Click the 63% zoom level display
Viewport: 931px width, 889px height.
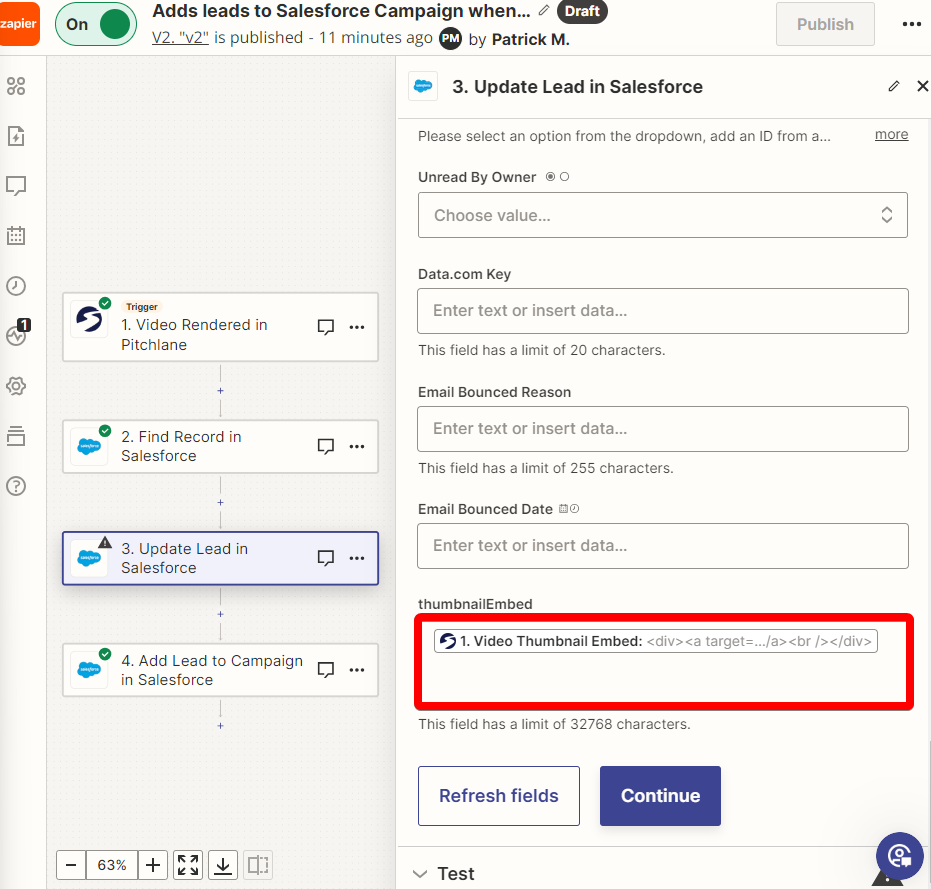[112, 865]
